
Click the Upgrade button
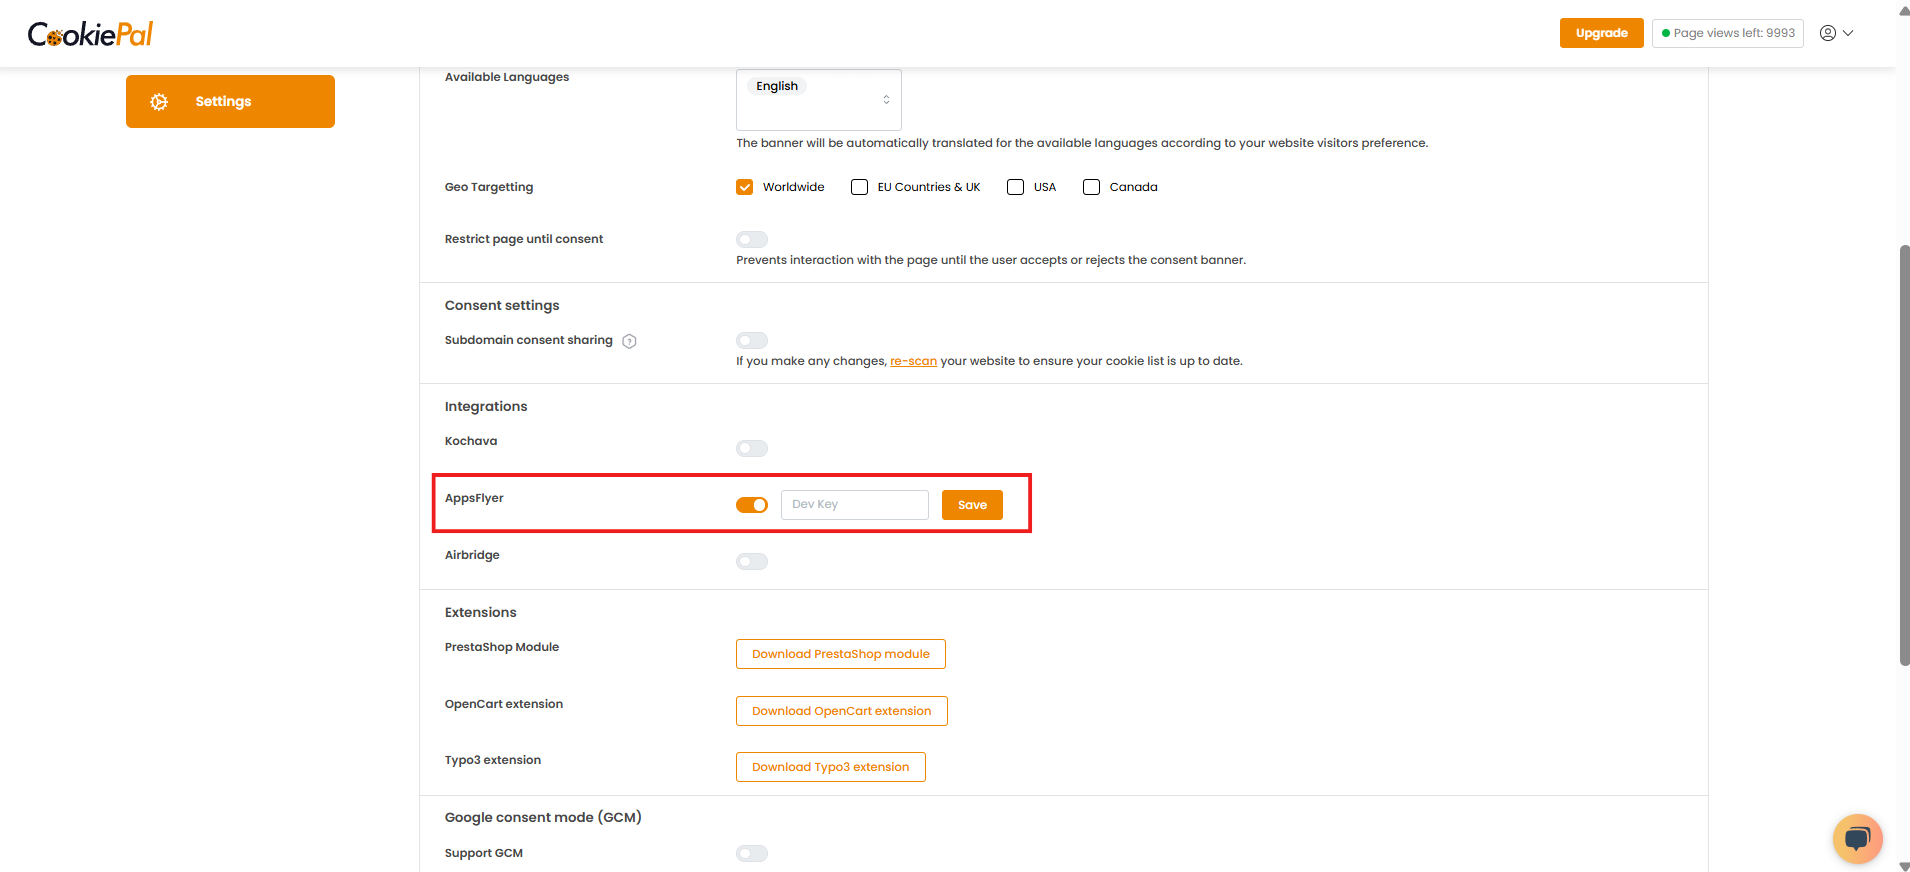click(x=1601, y=33)
